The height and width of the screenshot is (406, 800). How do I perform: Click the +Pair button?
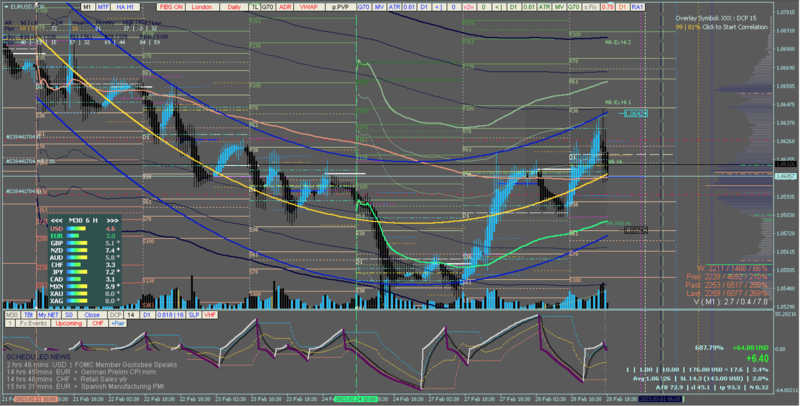118,323
